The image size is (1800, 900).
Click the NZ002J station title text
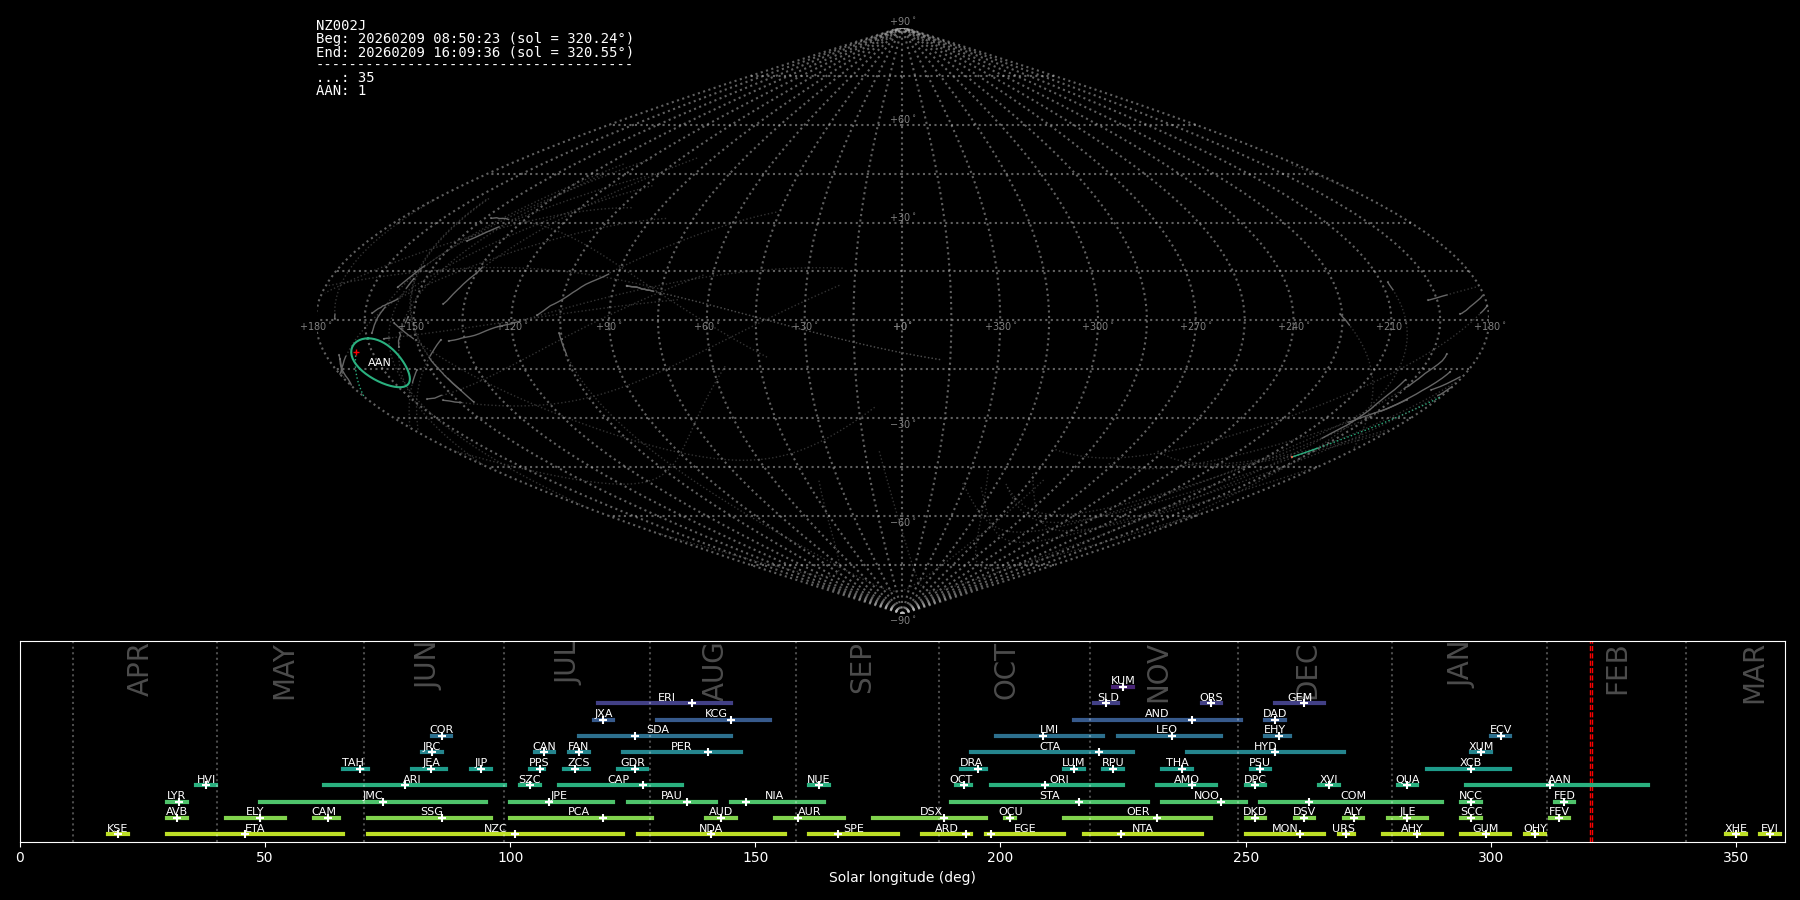coord(341,26)
